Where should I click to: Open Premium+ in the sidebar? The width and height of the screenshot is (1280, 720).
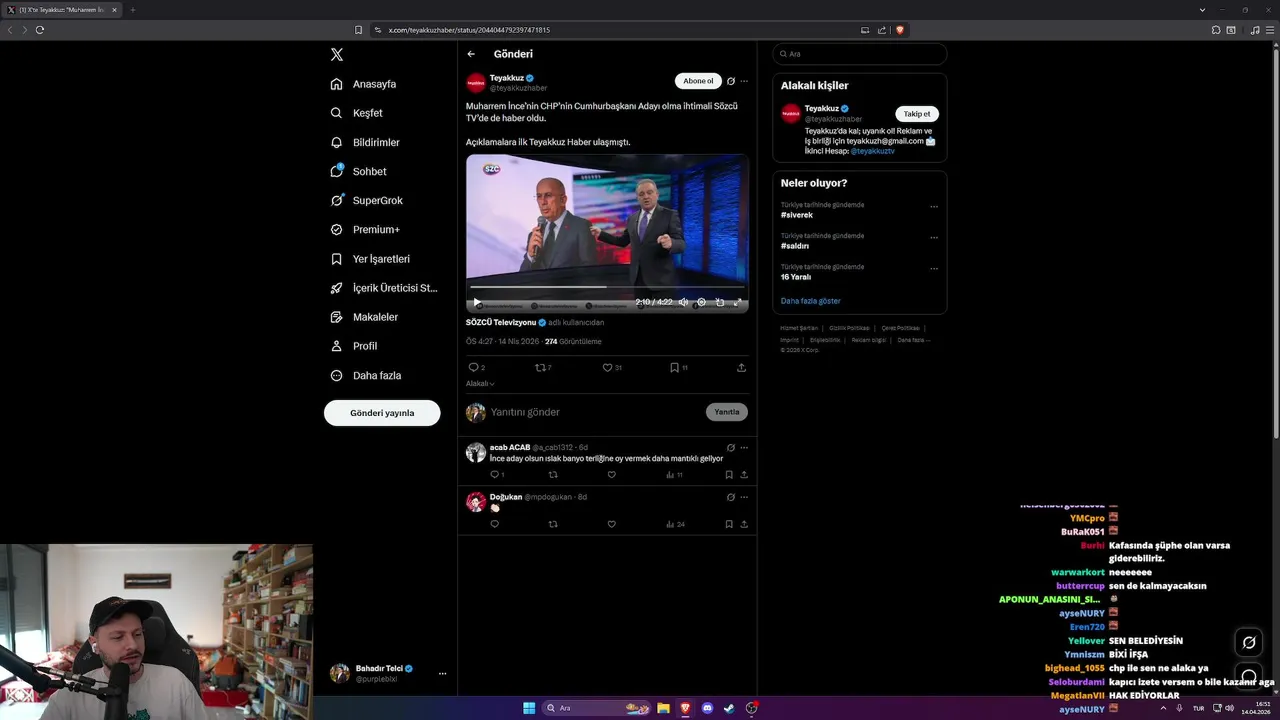[365, 229]
